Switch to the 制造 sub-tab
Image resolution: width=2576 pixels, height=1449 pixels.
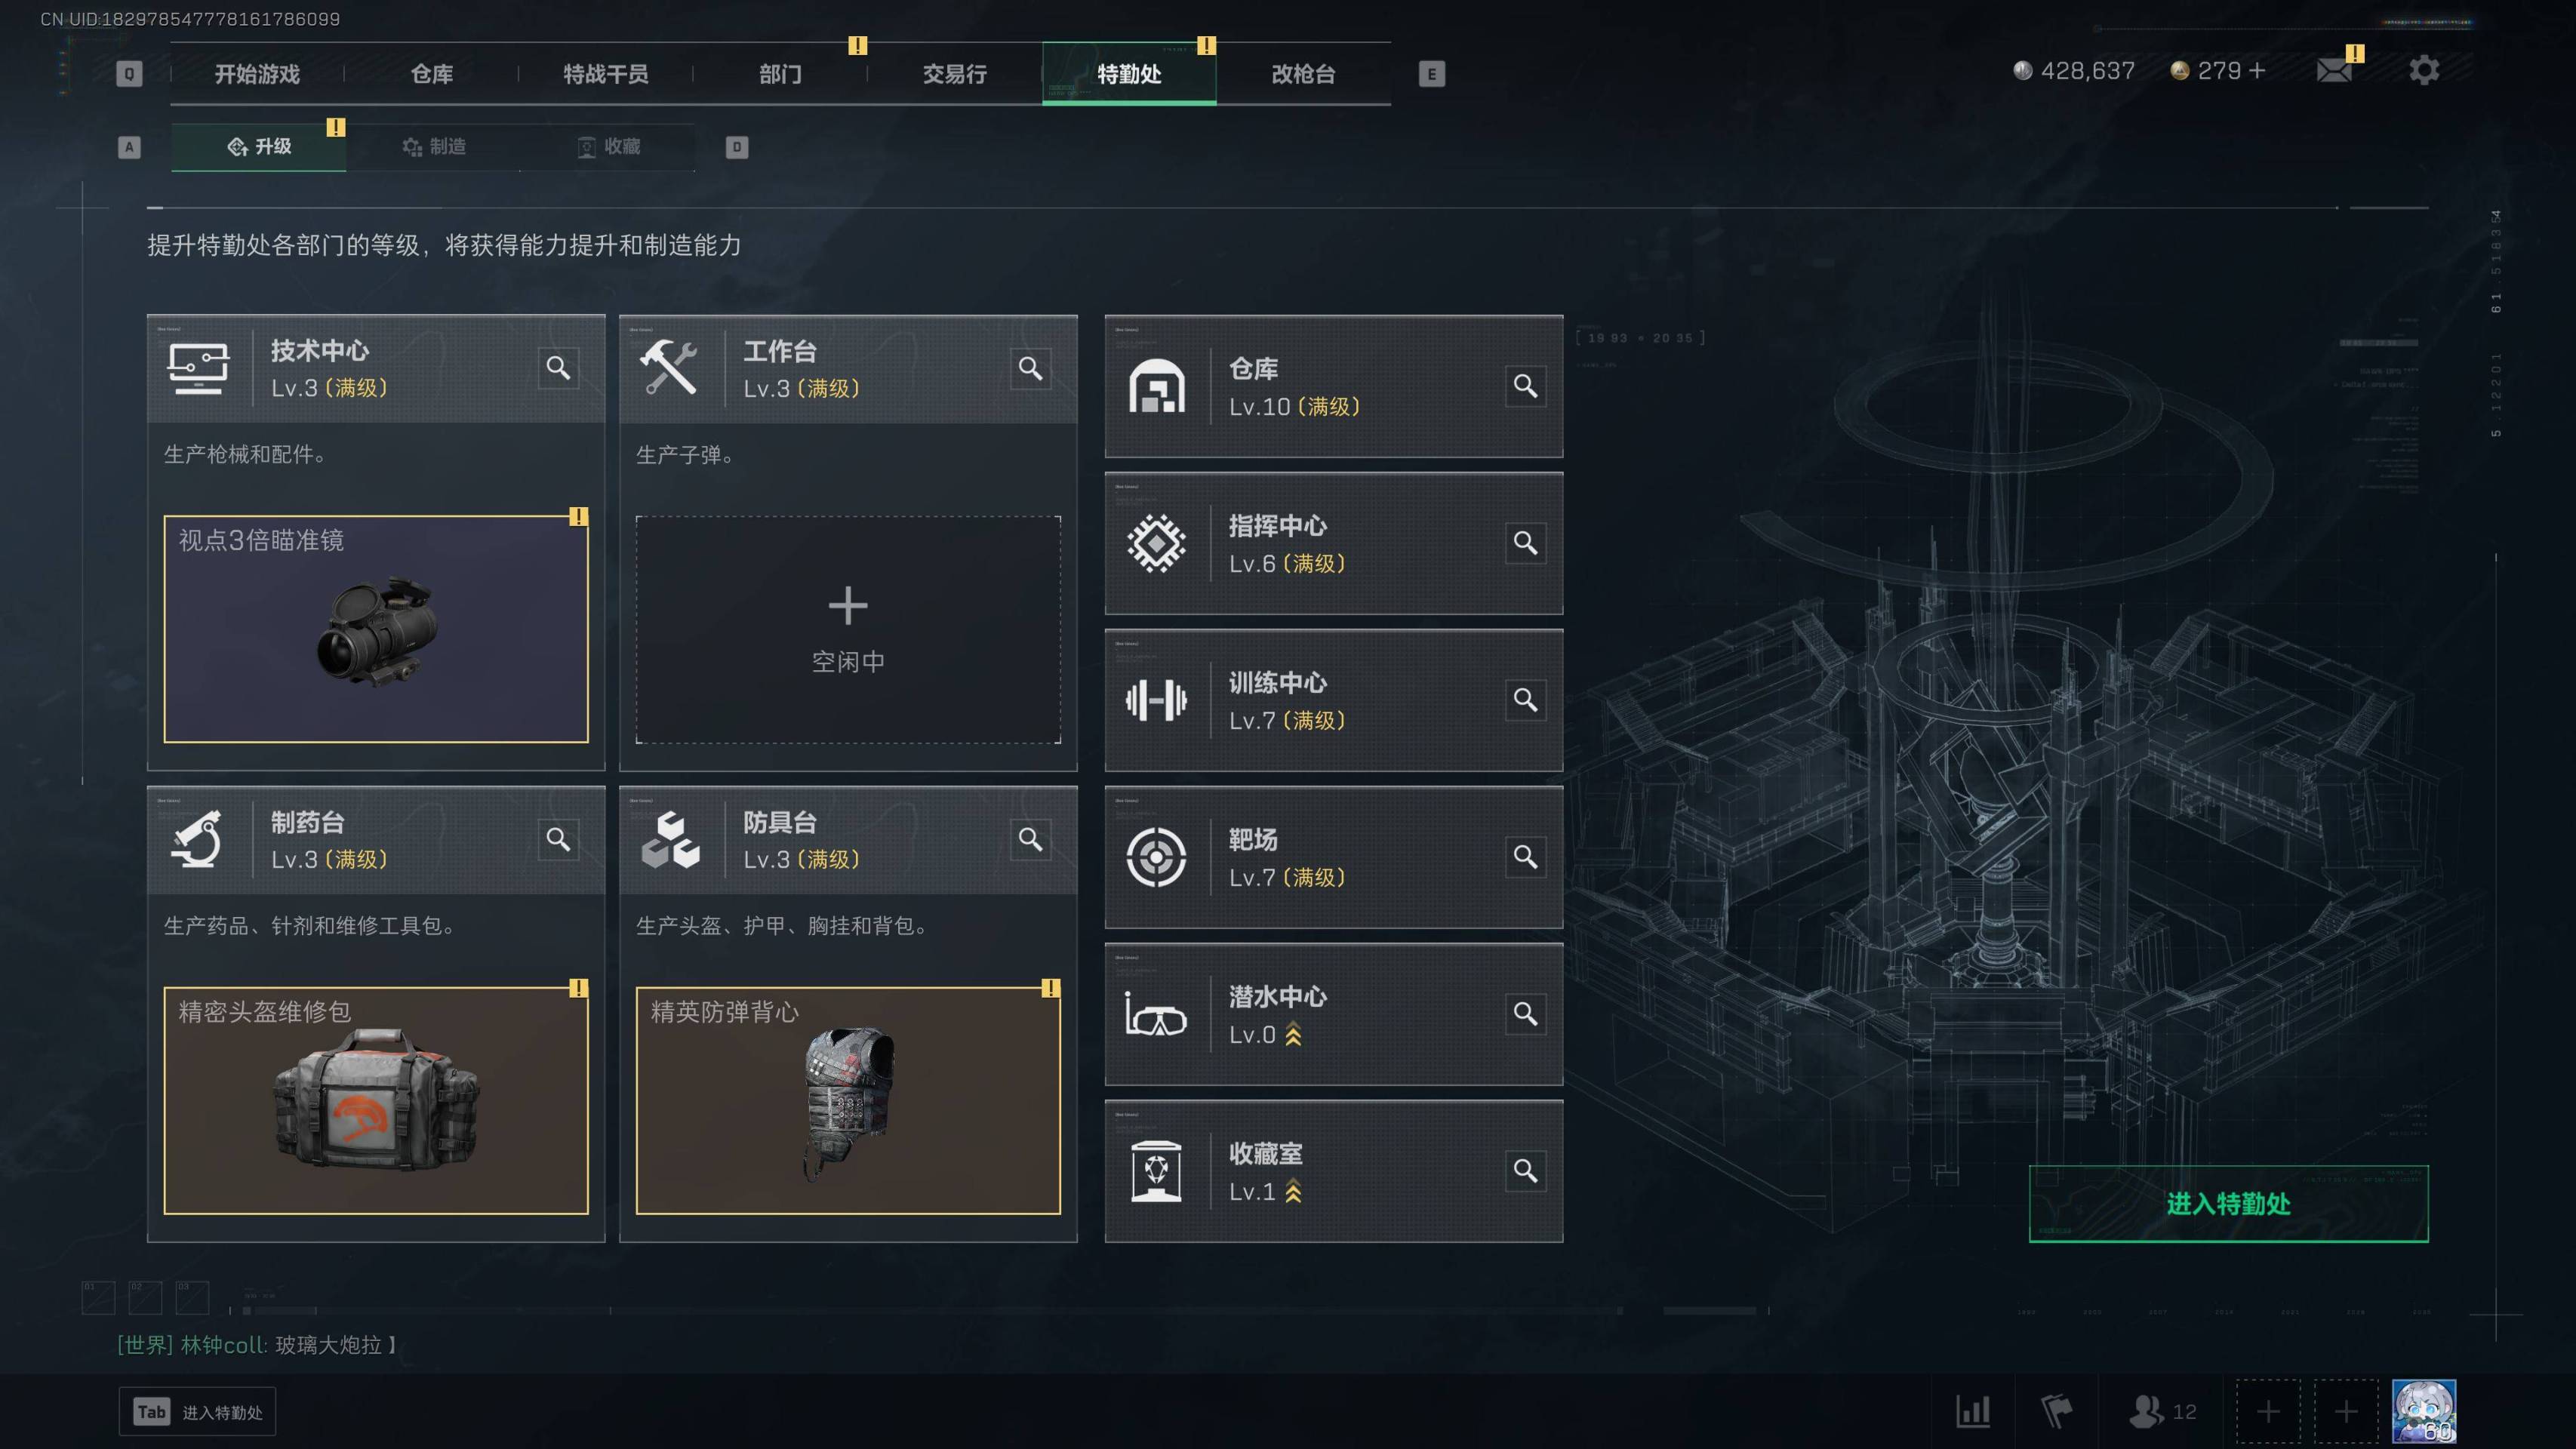click(x=434, y=147)
